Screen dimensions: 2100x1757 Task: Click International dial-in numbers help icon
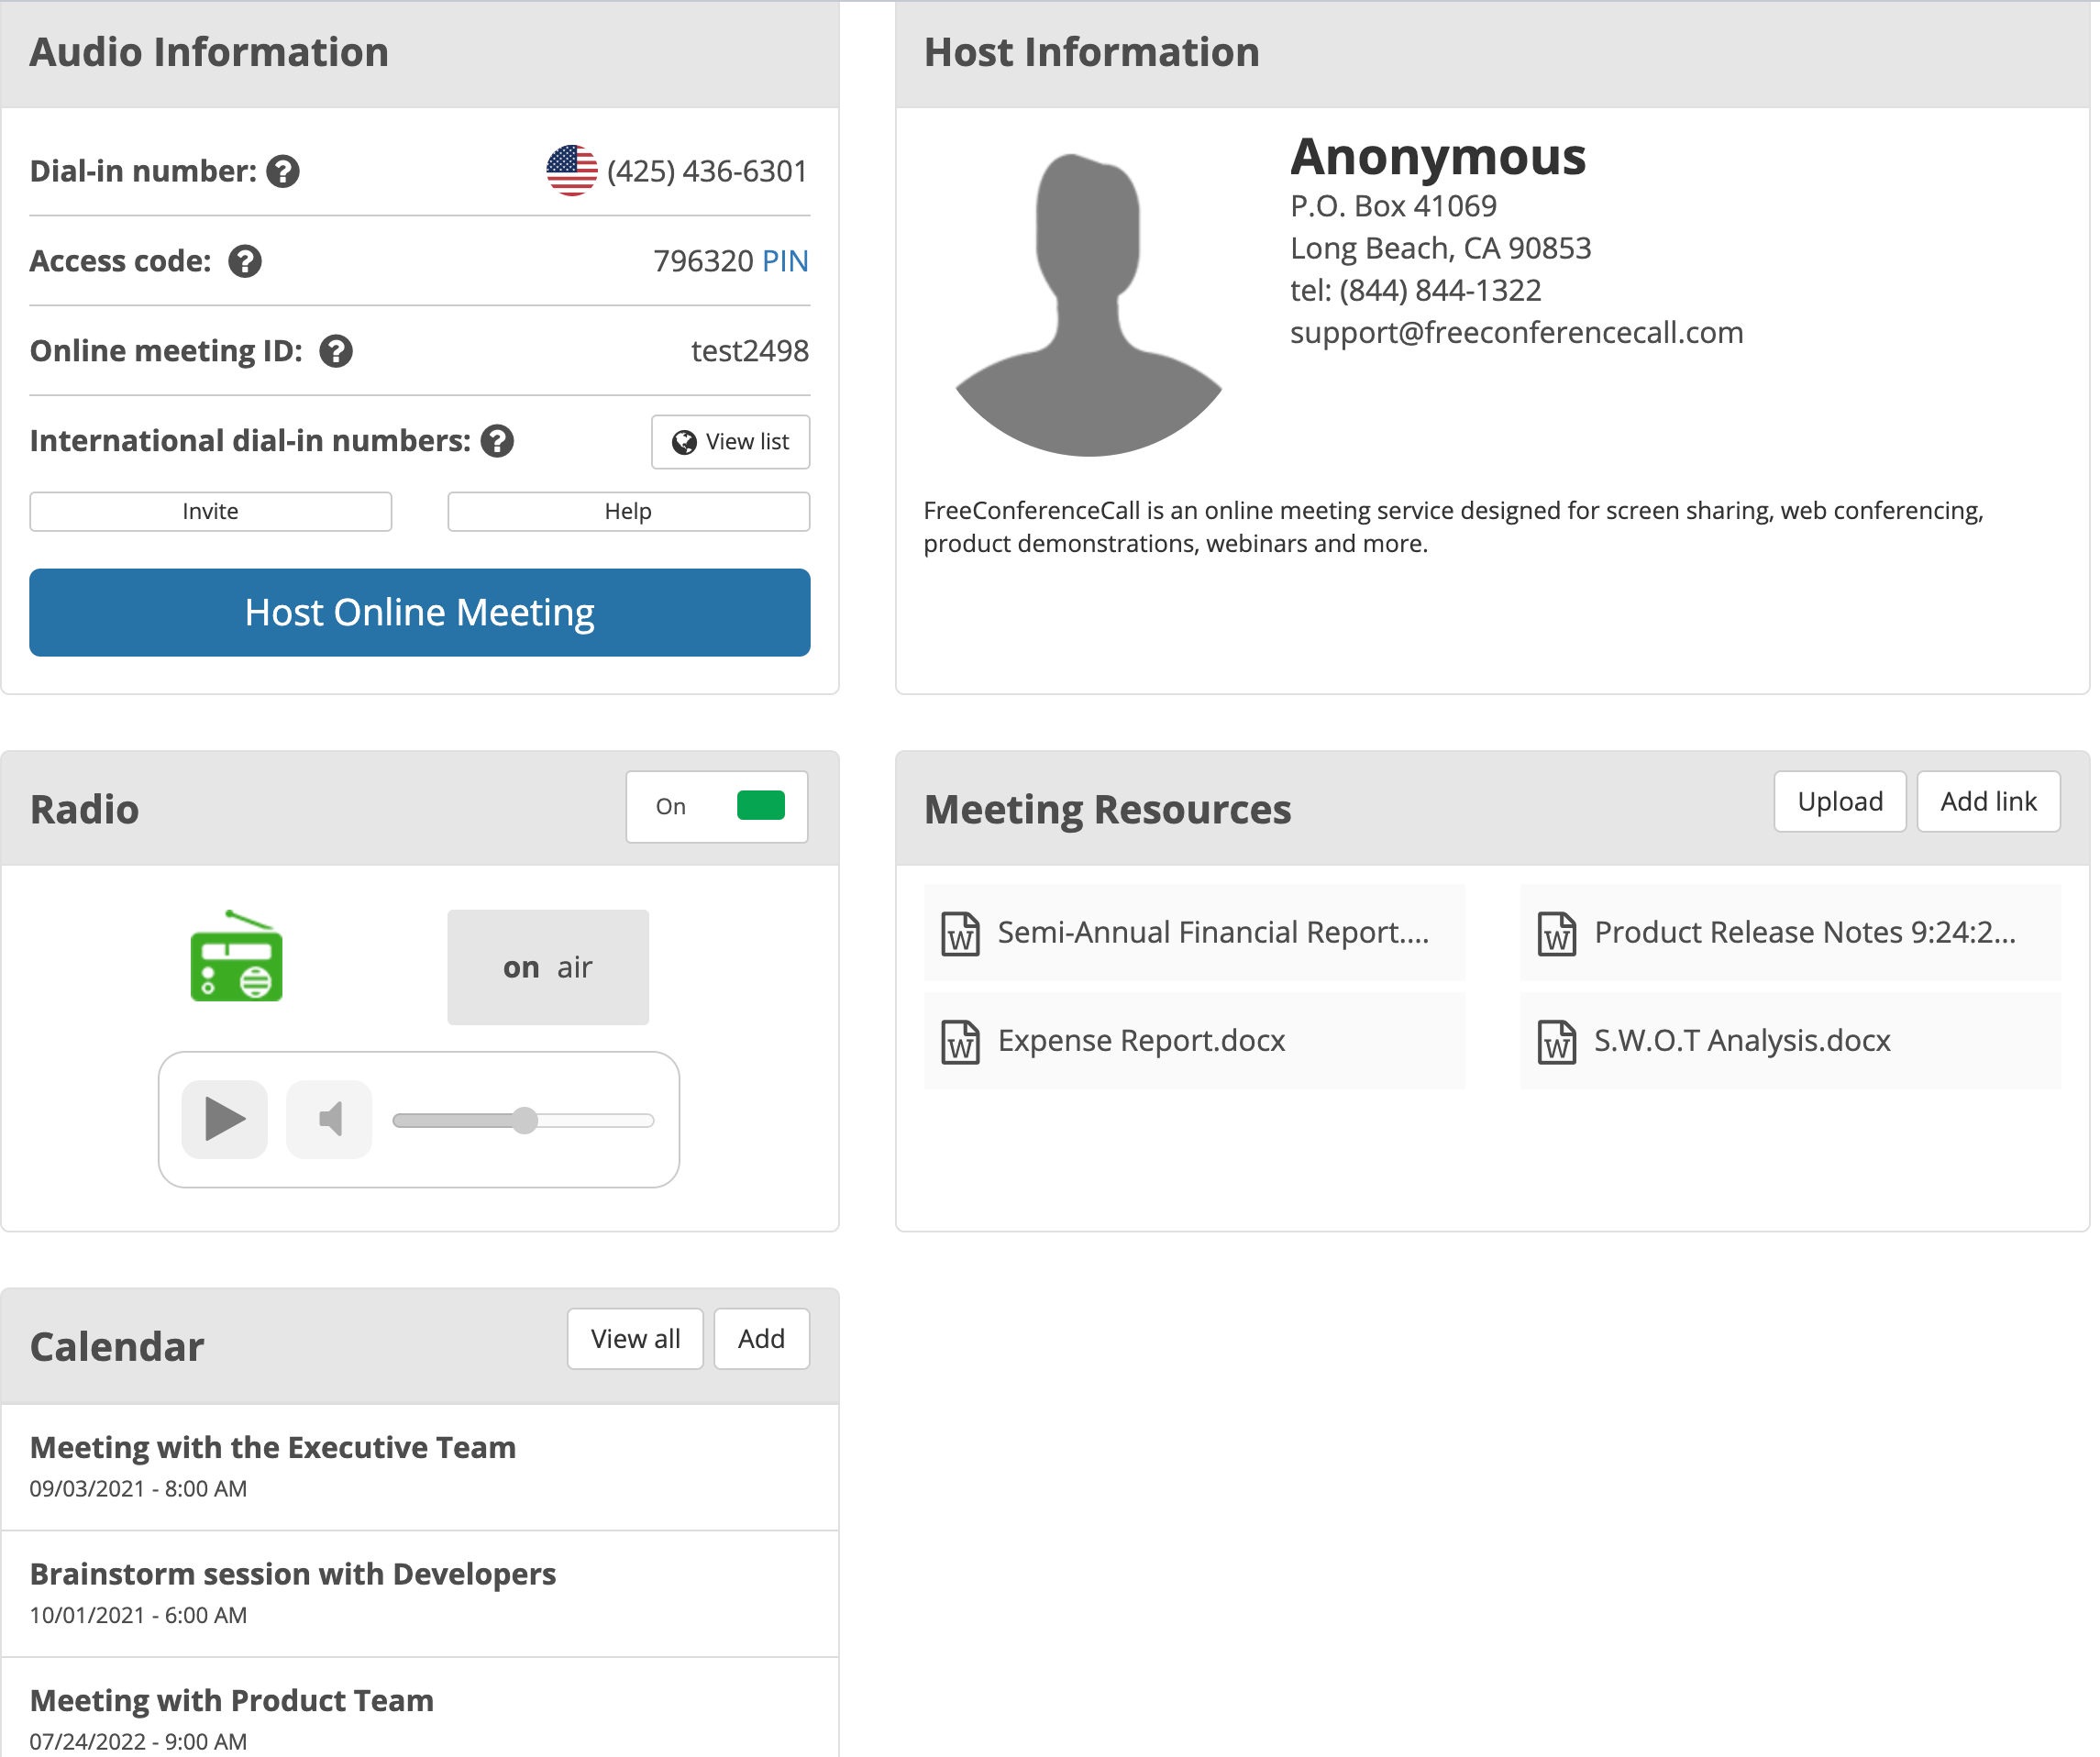point(497,441)
